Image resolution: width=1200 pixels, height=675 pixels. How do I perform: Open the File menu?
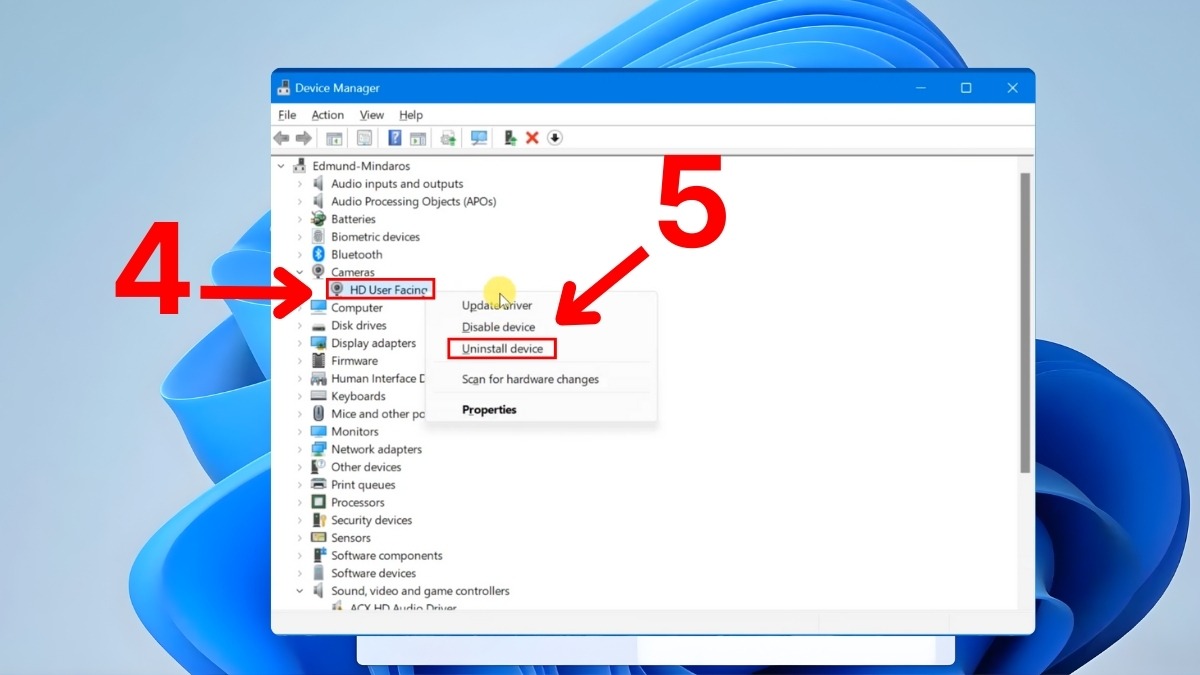click(x=287, y=115)
